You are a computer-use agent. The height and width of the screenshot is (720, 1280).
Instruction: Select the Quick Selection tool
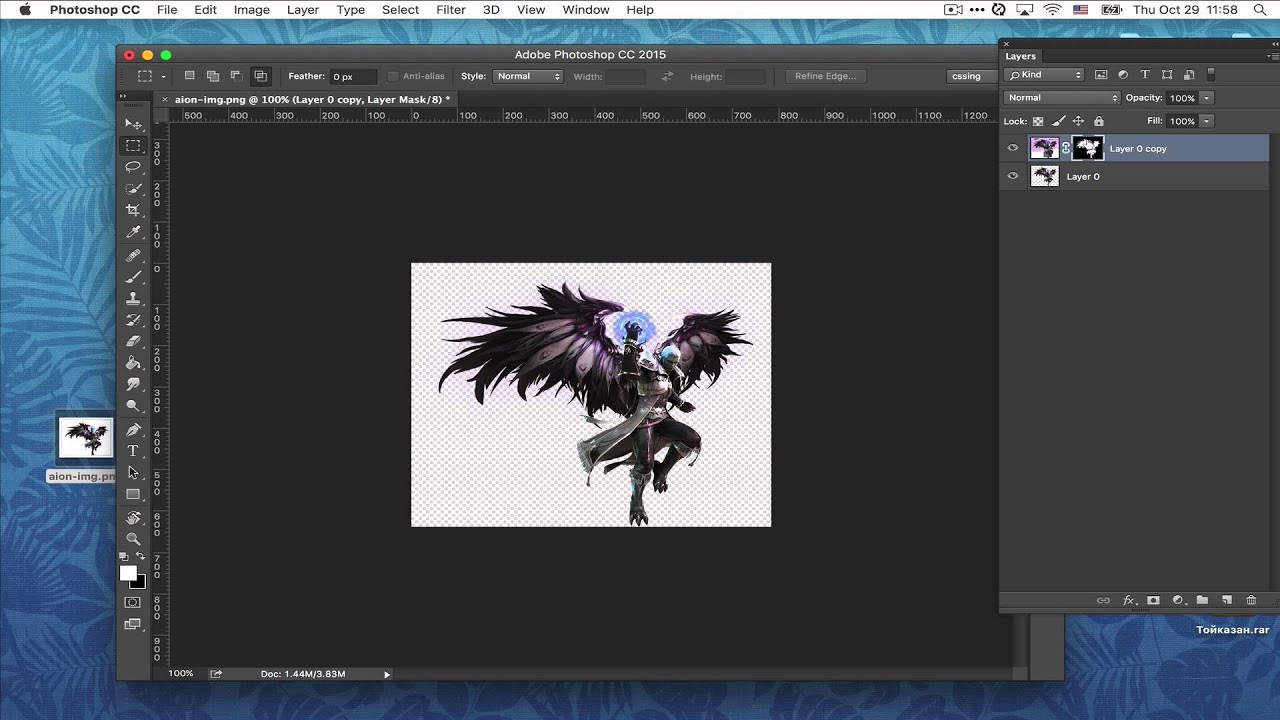[x=133, y=189]
